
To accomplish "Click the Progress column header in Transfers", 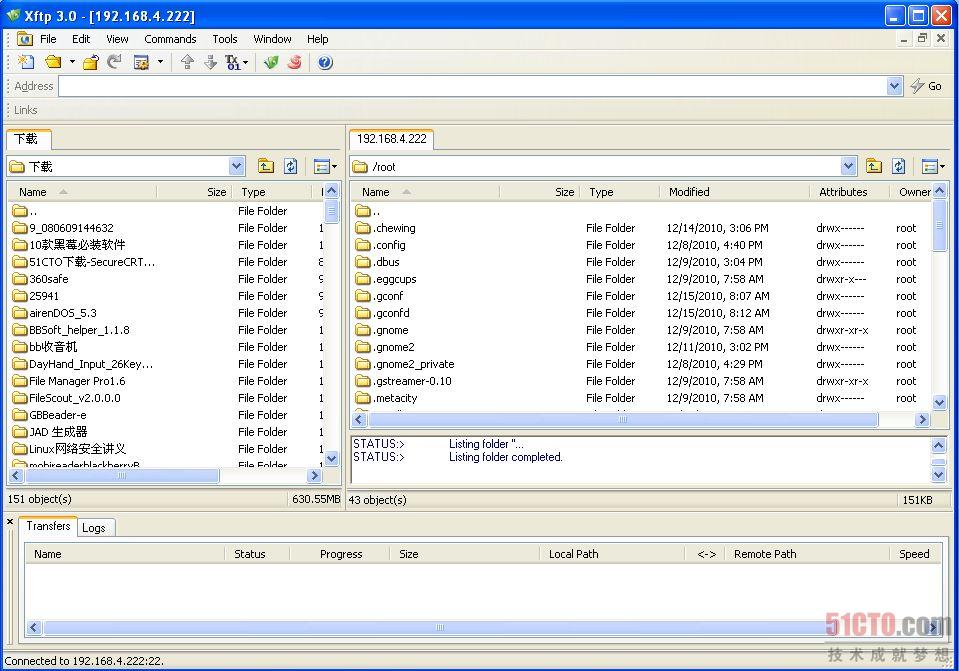I will (340, 554).
